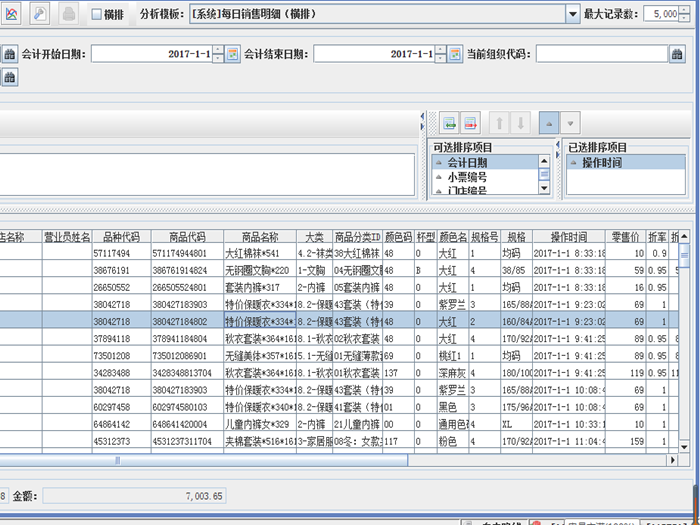This screenshot has height=525, width=700.
Task: Click the red-arrow add sort item icon
Action: coord(469,122)
